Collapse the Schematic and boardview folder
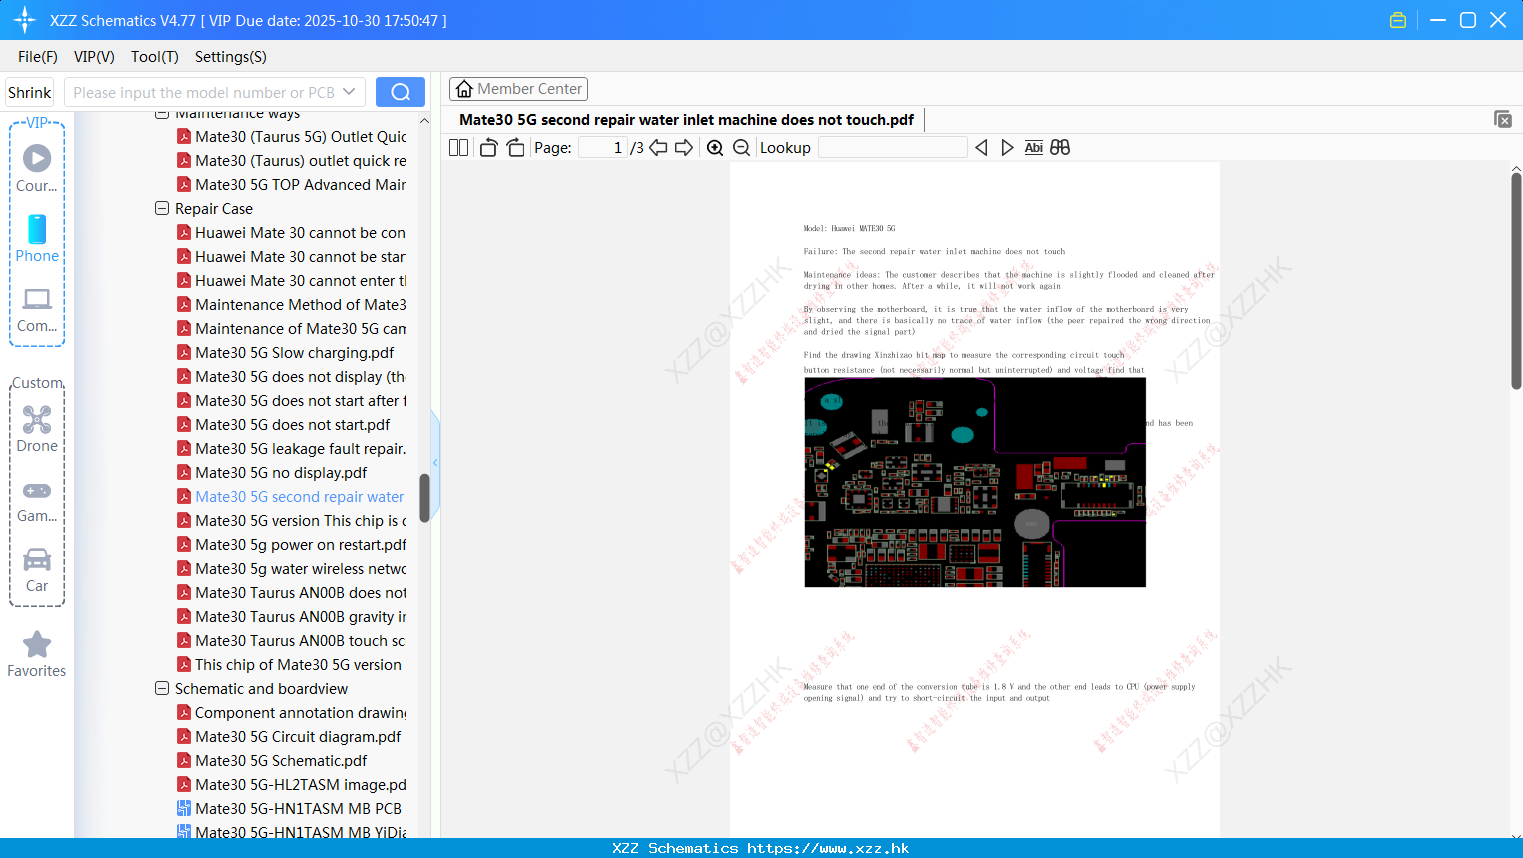Image resolution: width=1523 pixels, height=858 pixels. click(x=162, y=689)
